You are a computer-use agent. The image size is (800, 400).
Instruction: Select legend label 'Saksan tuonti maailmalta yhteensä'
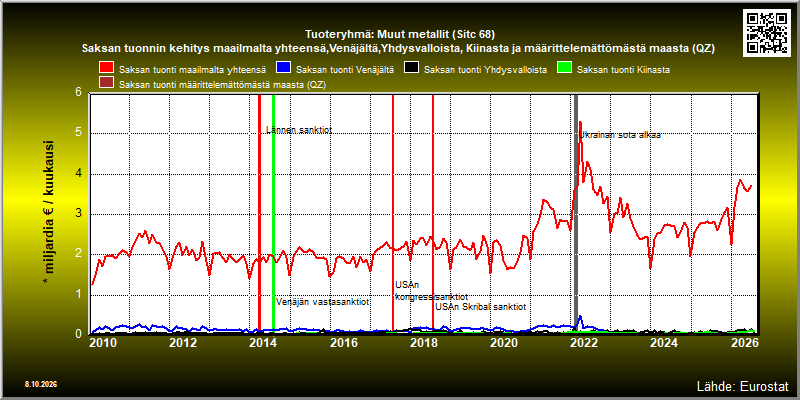(x=192, y=69)
